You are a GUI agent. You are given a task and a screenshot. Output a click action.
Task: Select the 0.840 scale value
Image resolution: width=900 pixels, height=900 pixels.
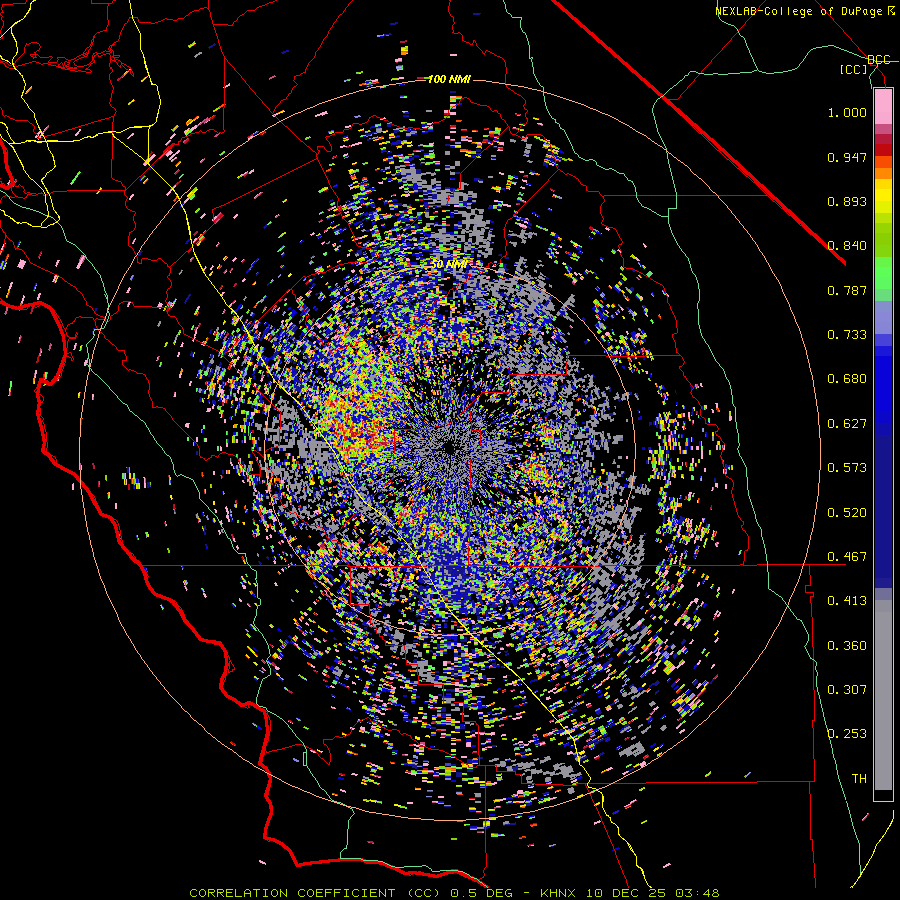click(847, 246)
